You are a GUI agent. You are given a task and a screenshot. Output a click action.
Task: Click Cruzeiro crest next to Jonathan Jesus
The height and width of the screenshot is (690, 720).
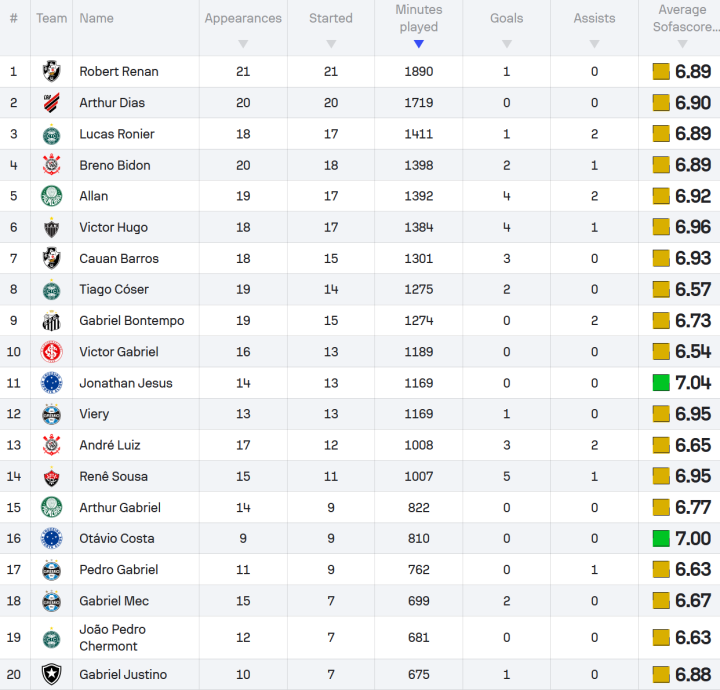click(51, 383)
